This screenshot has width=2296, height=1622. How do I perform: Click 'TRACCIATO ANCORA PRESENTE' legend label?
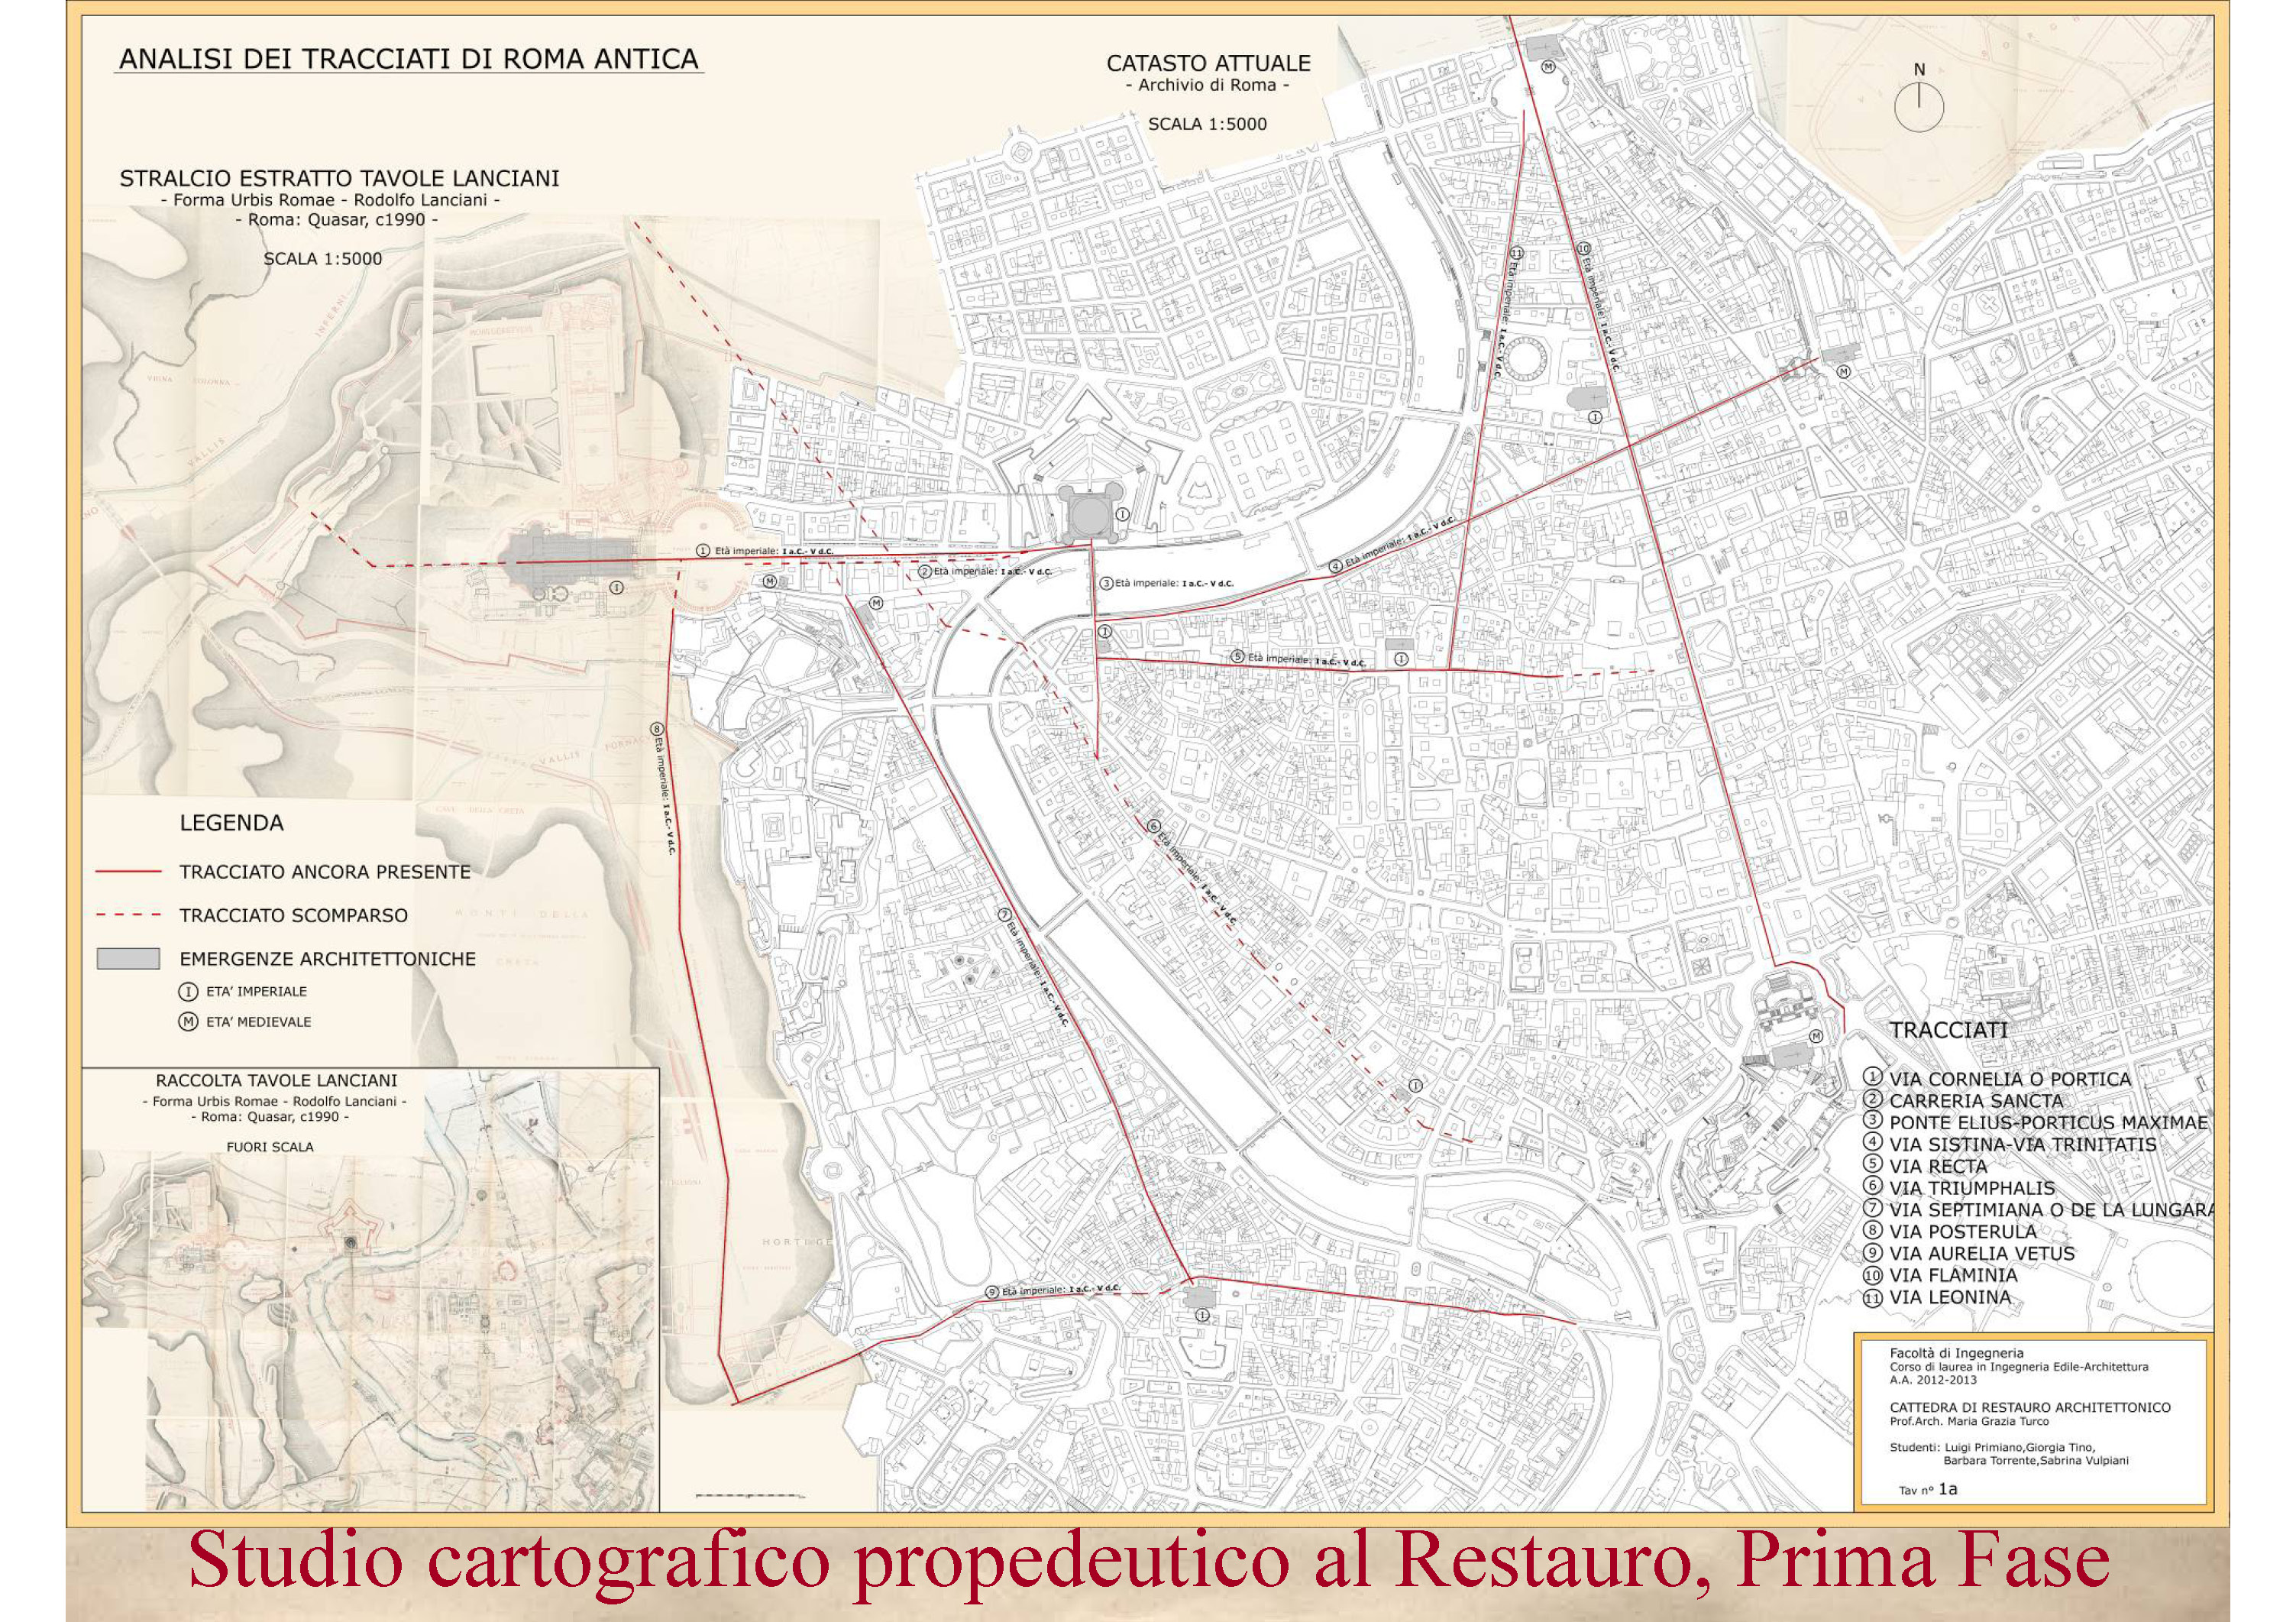click(x=325, y=872)
